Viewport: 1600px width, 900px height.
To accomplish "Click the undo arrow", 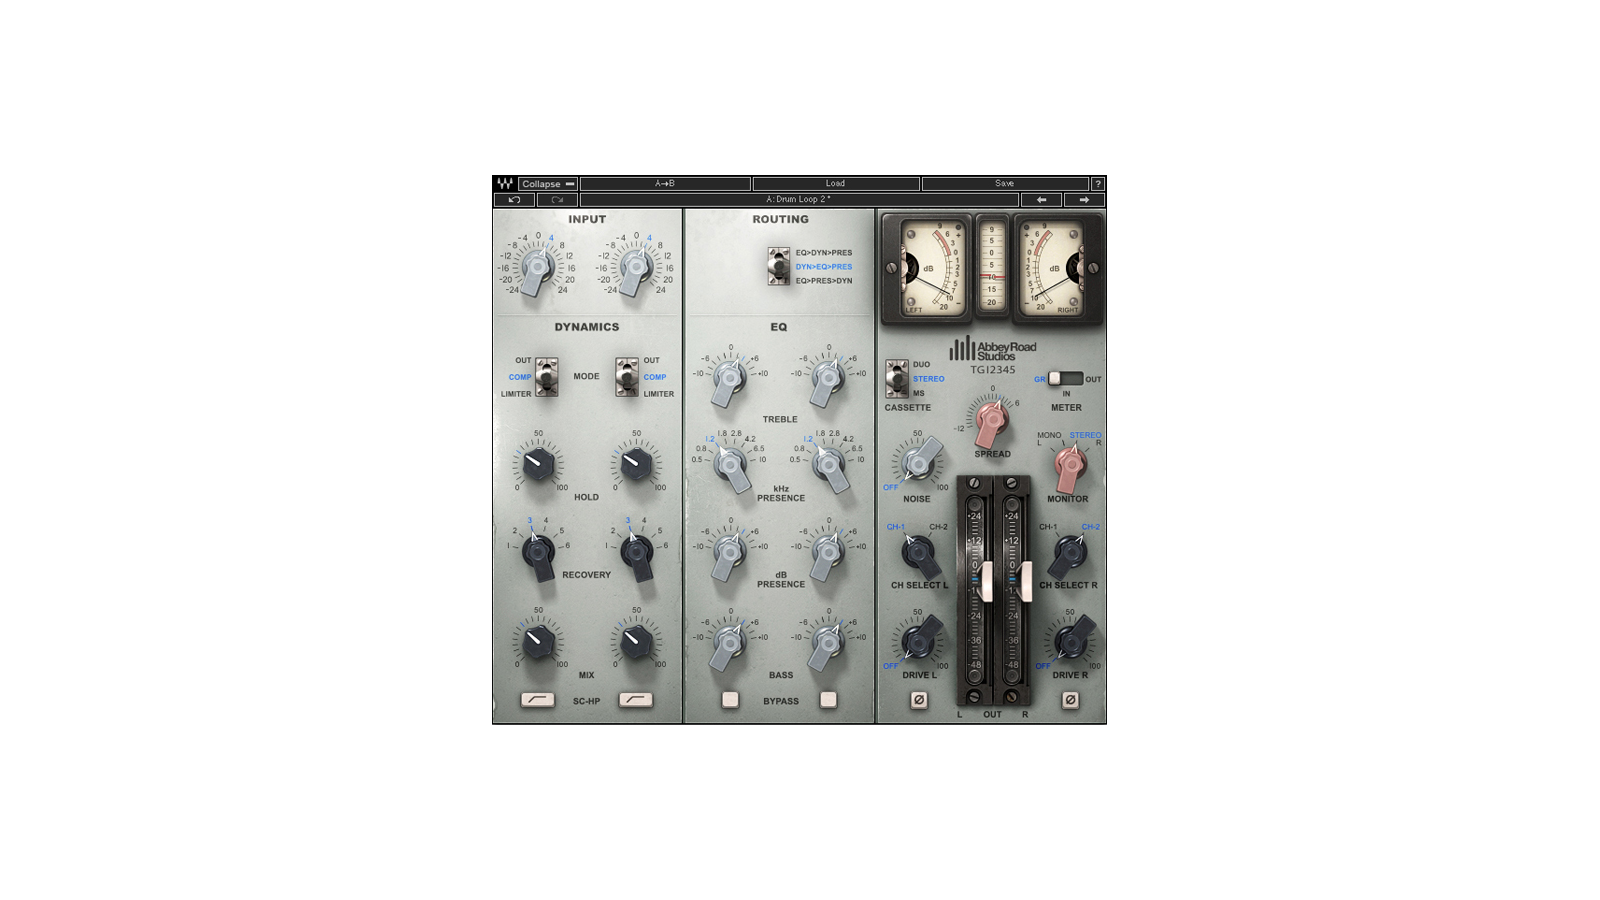I will pyautogui.click(x=514, y=200).
